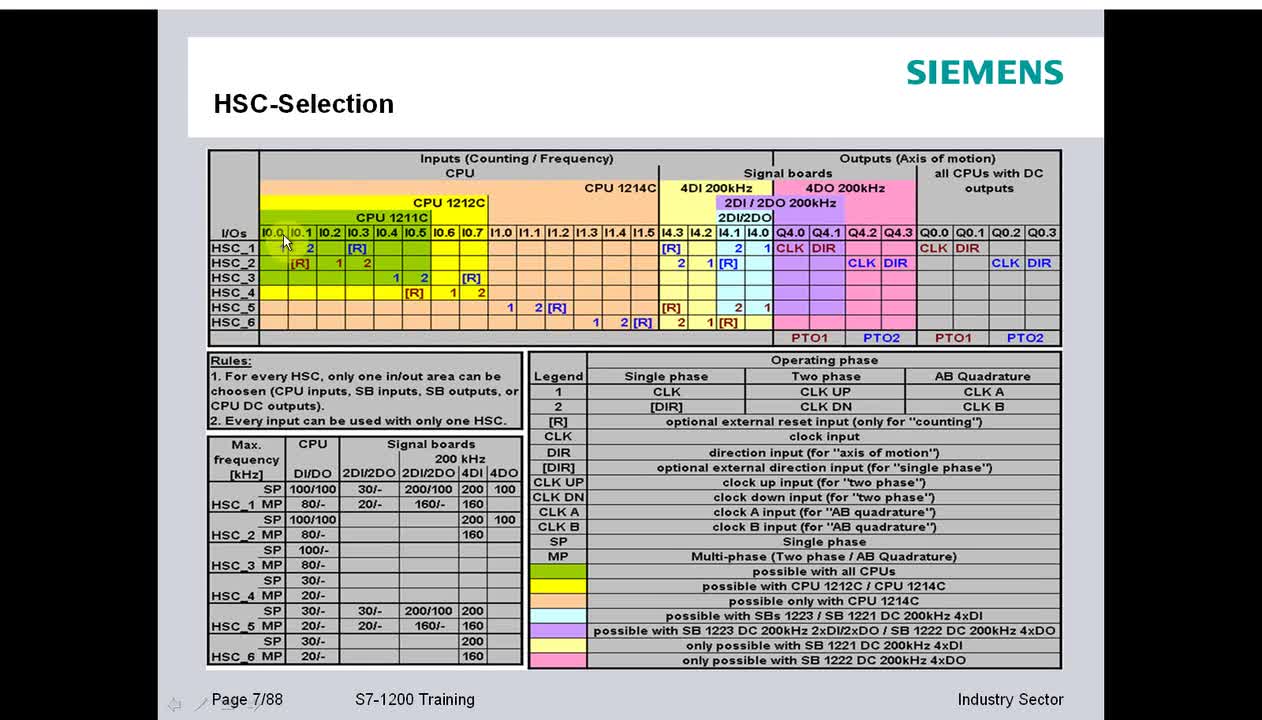Click the 'I/Os' row label
The height and width of the screenshot is (720, 1262).
(235, 233)
